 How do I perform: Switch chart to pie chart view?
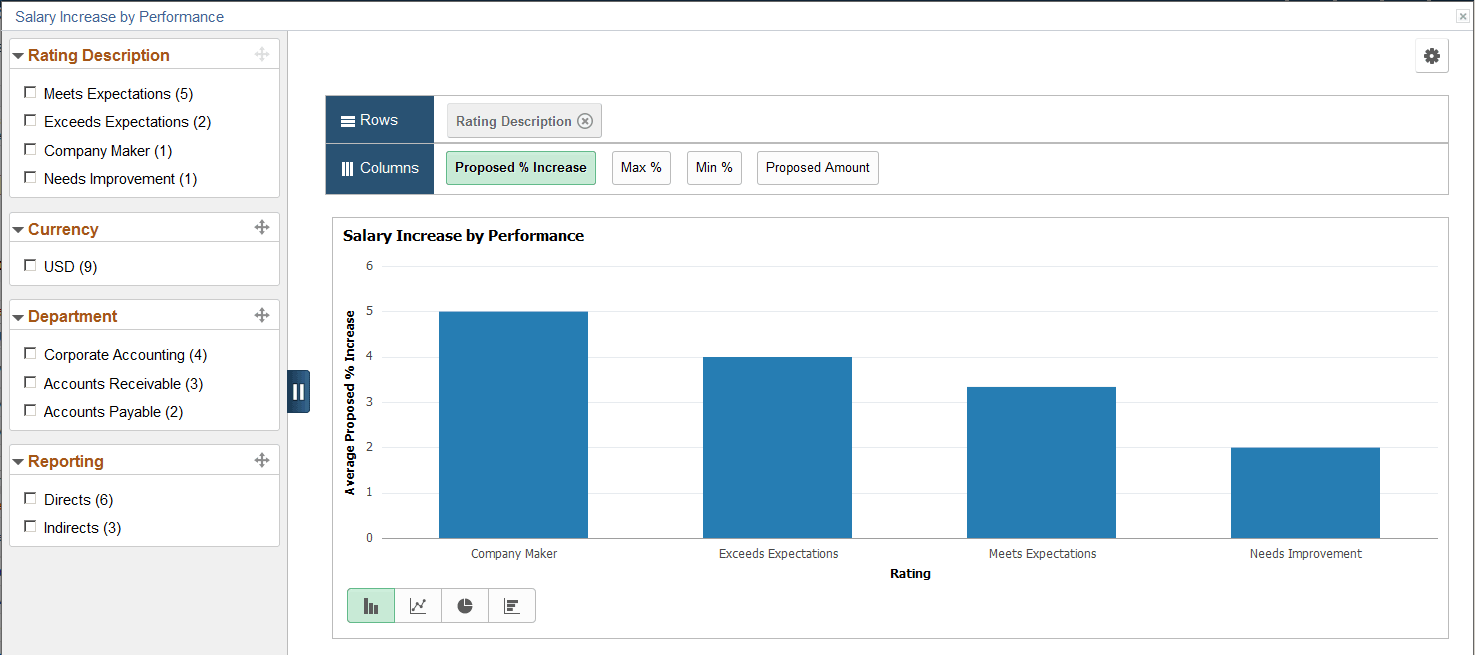click(x=465, y=605)
